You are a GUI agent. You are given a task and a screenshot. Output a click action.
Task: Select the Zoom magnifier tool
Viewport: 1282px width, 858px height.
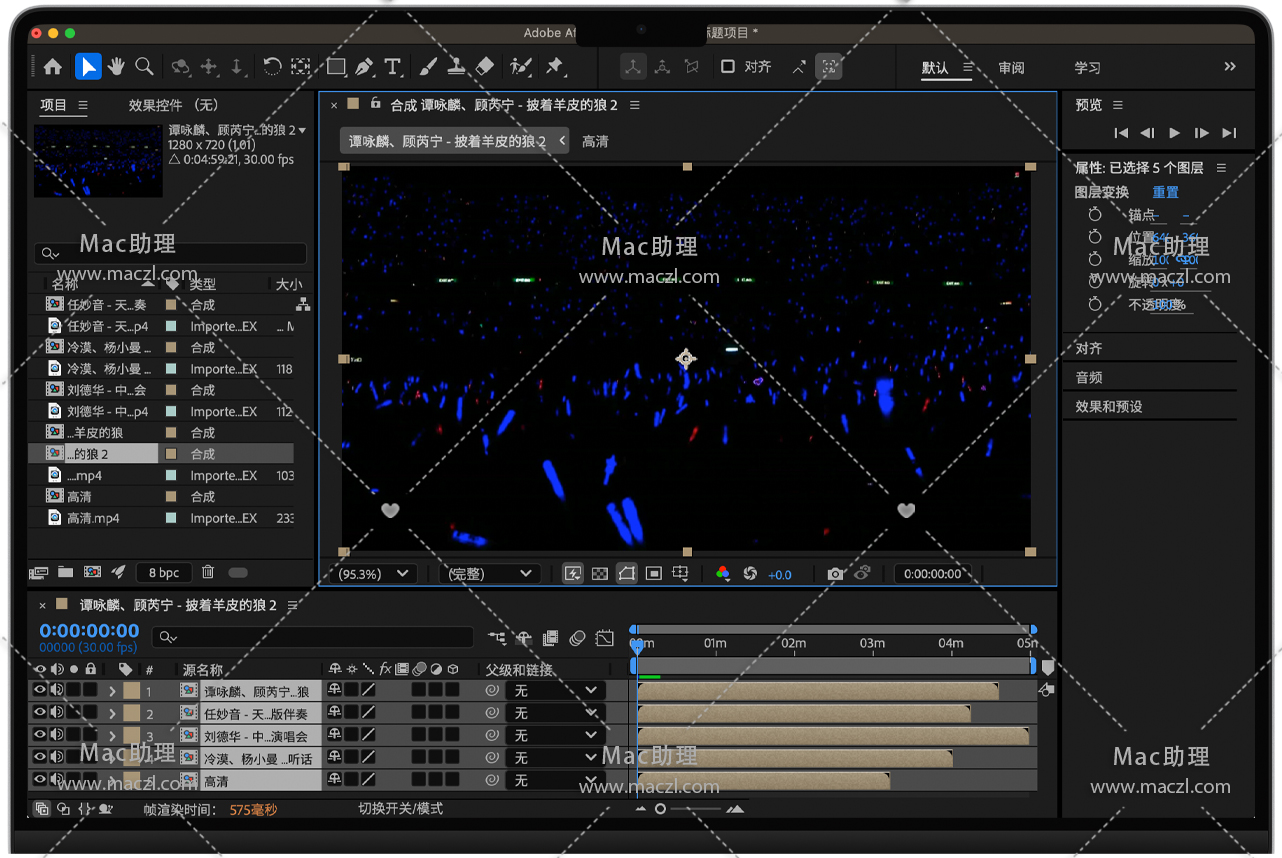(144, 67)
